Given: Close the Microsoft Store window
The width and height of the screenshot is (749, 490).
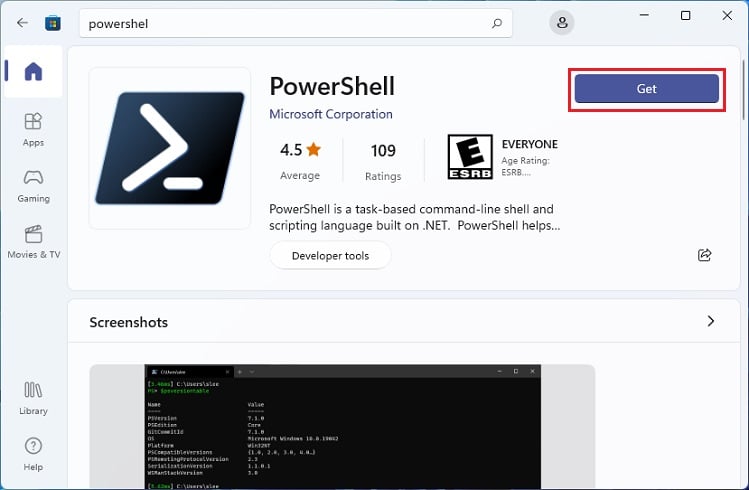Looking at the screenshot, I should (727, 15).
